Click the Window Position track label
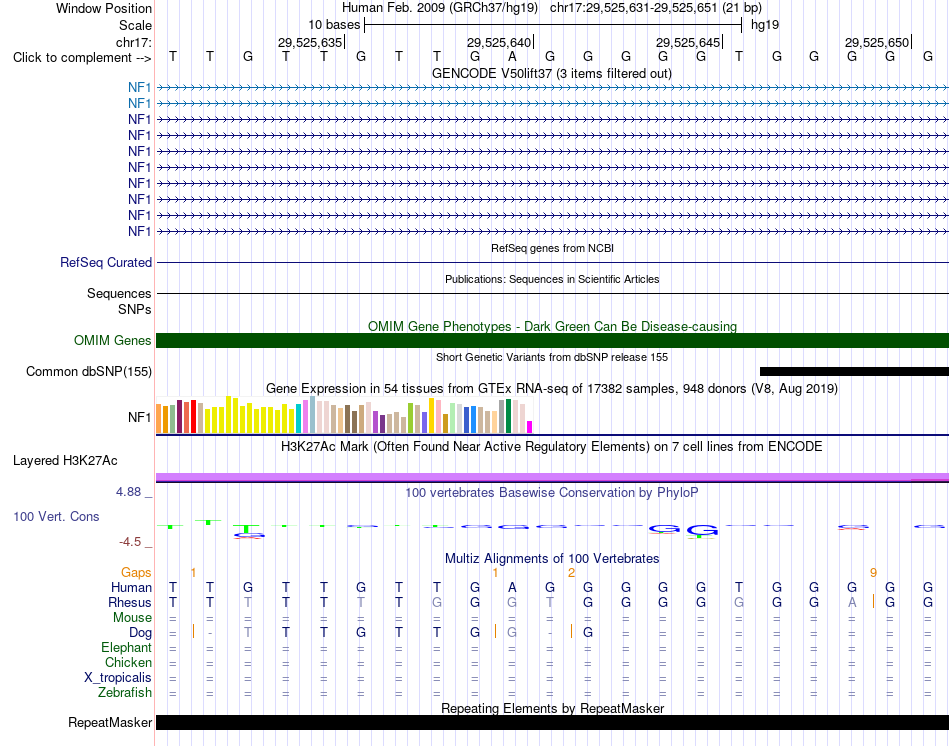This screenshot has width=950, height=746. (104, 8)
